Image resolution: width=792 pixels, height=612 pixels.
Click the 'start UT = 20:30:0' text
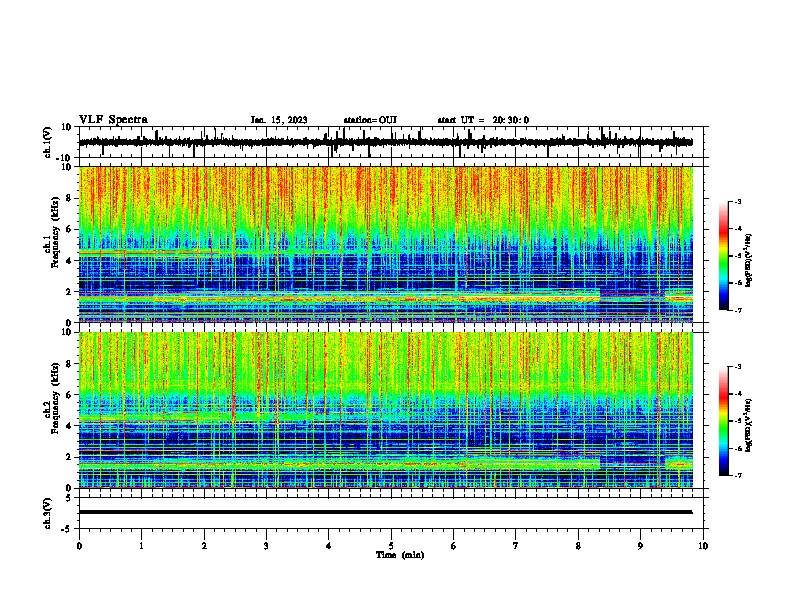tap(483, 120)
